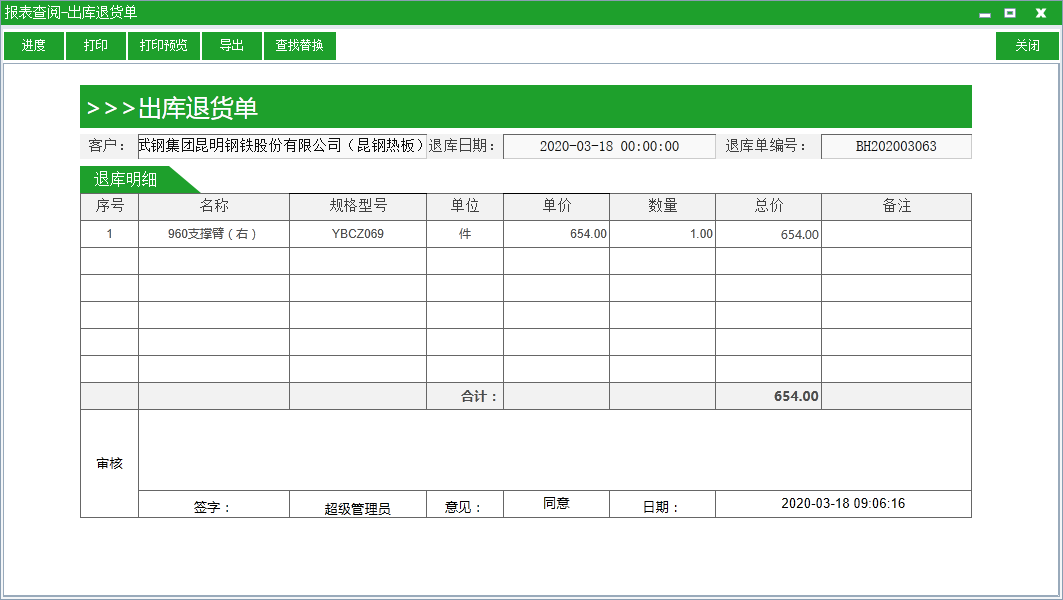Click the 退库日期 date field
The width and height of the screenshot is (1063, 600).
[x=609, y=146]
